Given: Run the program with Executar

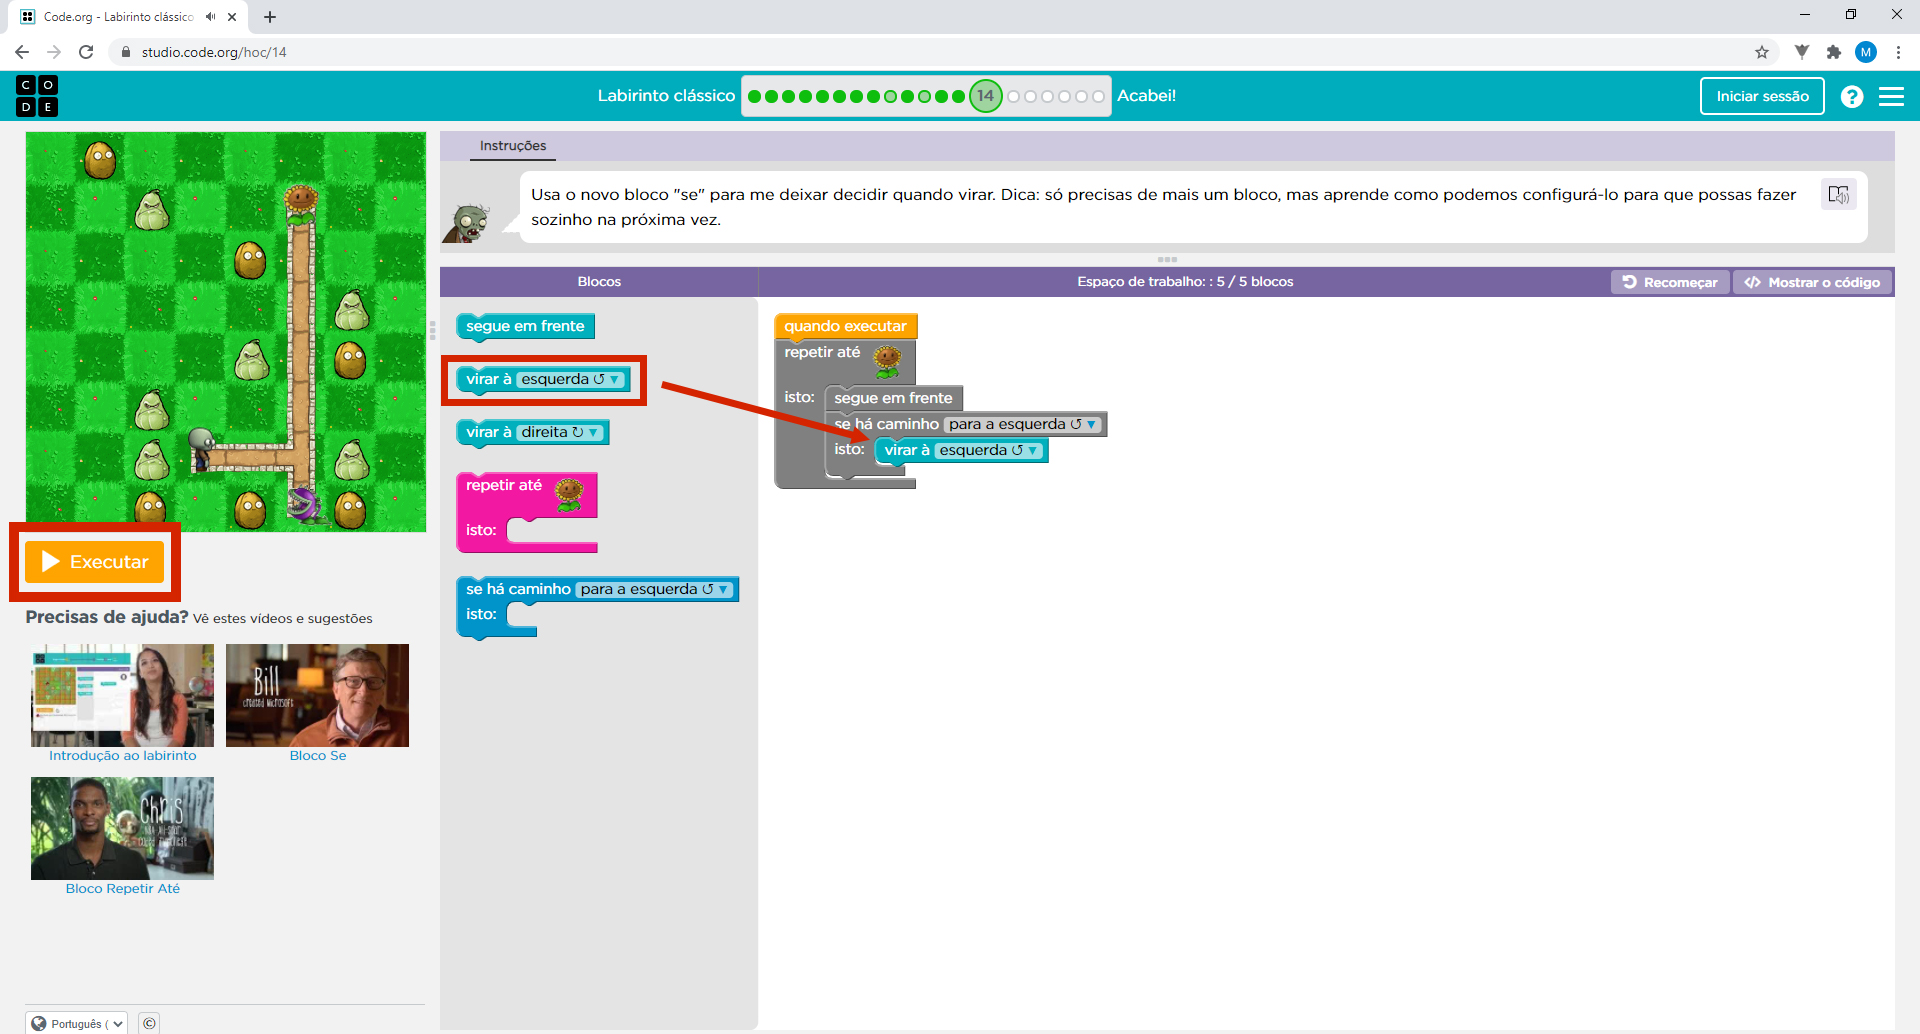Looking at the screenshot, I should [95, 562].
